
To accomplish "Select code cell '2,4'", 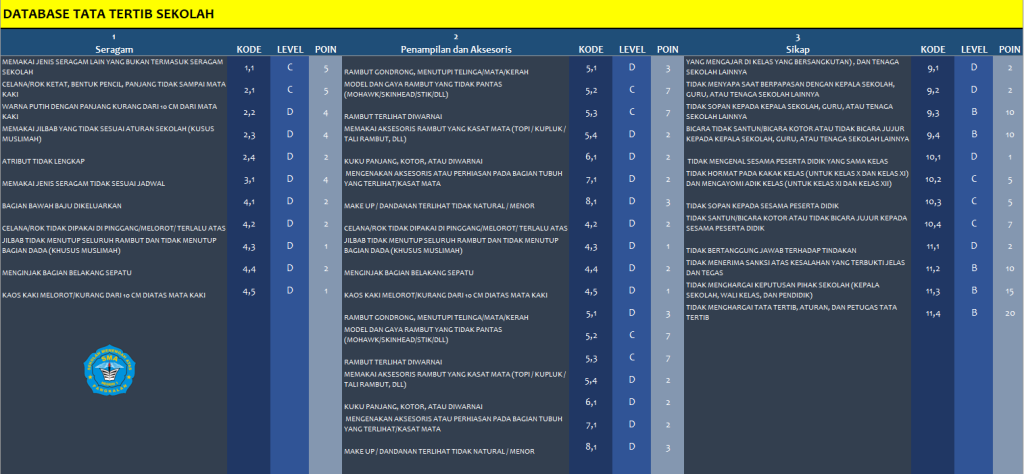I will tap(249, 157).
